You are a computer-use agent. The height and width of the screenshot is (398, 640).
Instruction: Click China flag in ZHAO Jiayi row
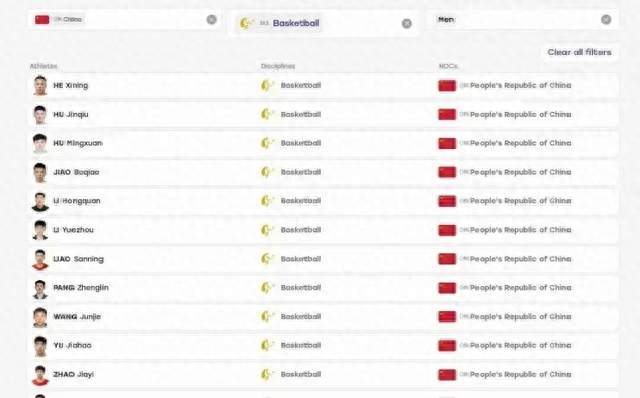point(447,375)
